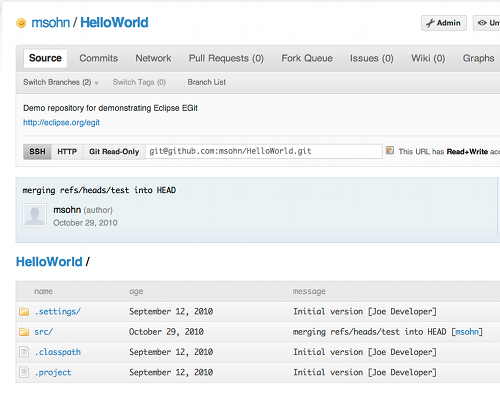500x395 pixels.
Task: Open the Network tab
Action: point(153,58)
